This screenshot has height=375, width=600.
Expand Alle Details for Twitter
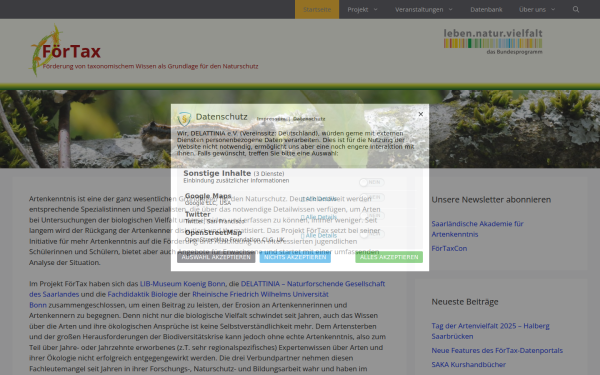(319, 217)
